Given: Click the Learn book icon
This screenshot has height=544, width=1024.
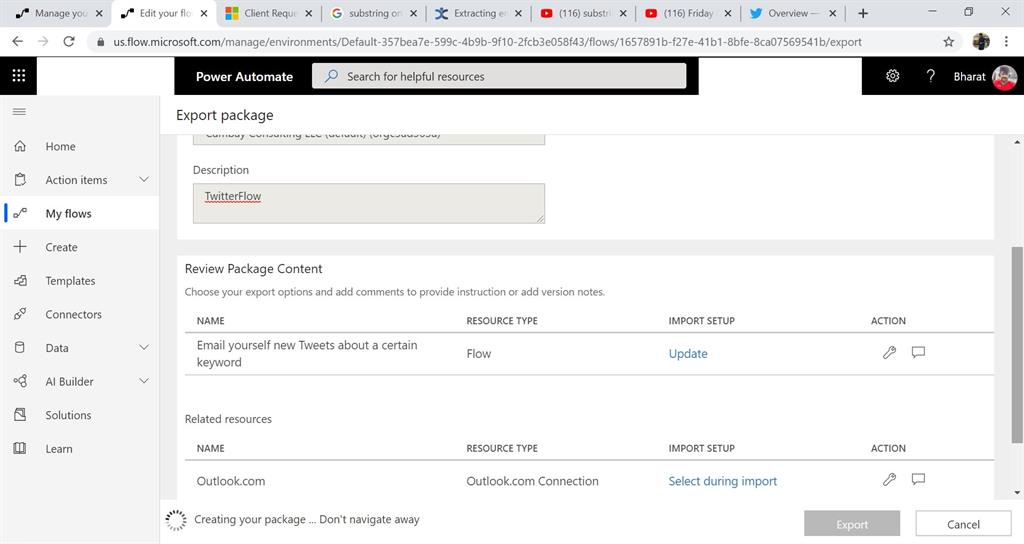Looking at the screenshot, I should point(20,449).
